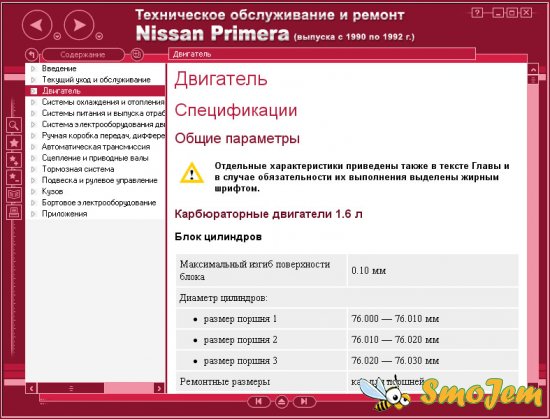Click heading Спецификации
This screenshot has width=550, height=419.
tap(236, 110)
